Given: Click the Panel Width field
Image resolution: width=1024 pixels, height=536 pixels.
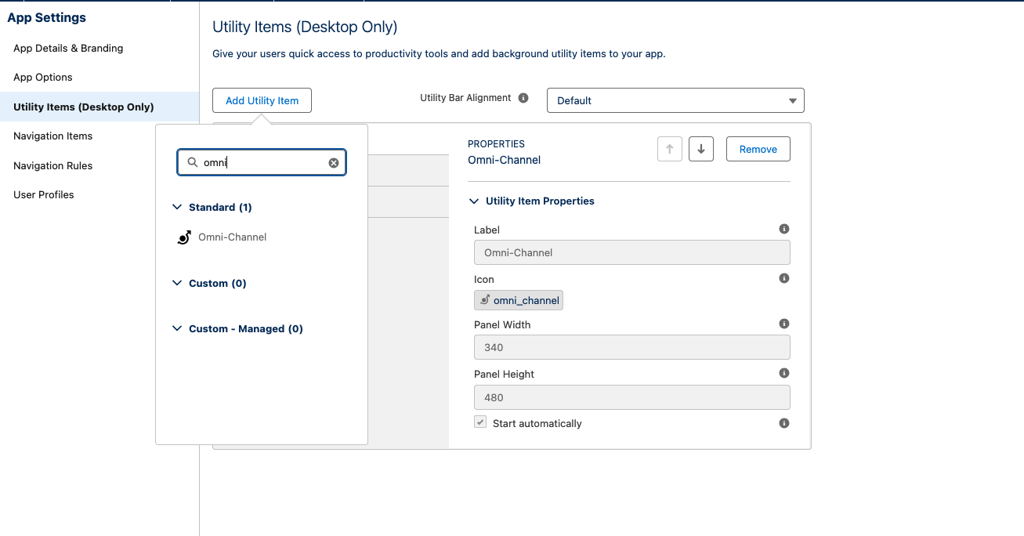Looking at the screenshot, I should (x=632, y=347).
